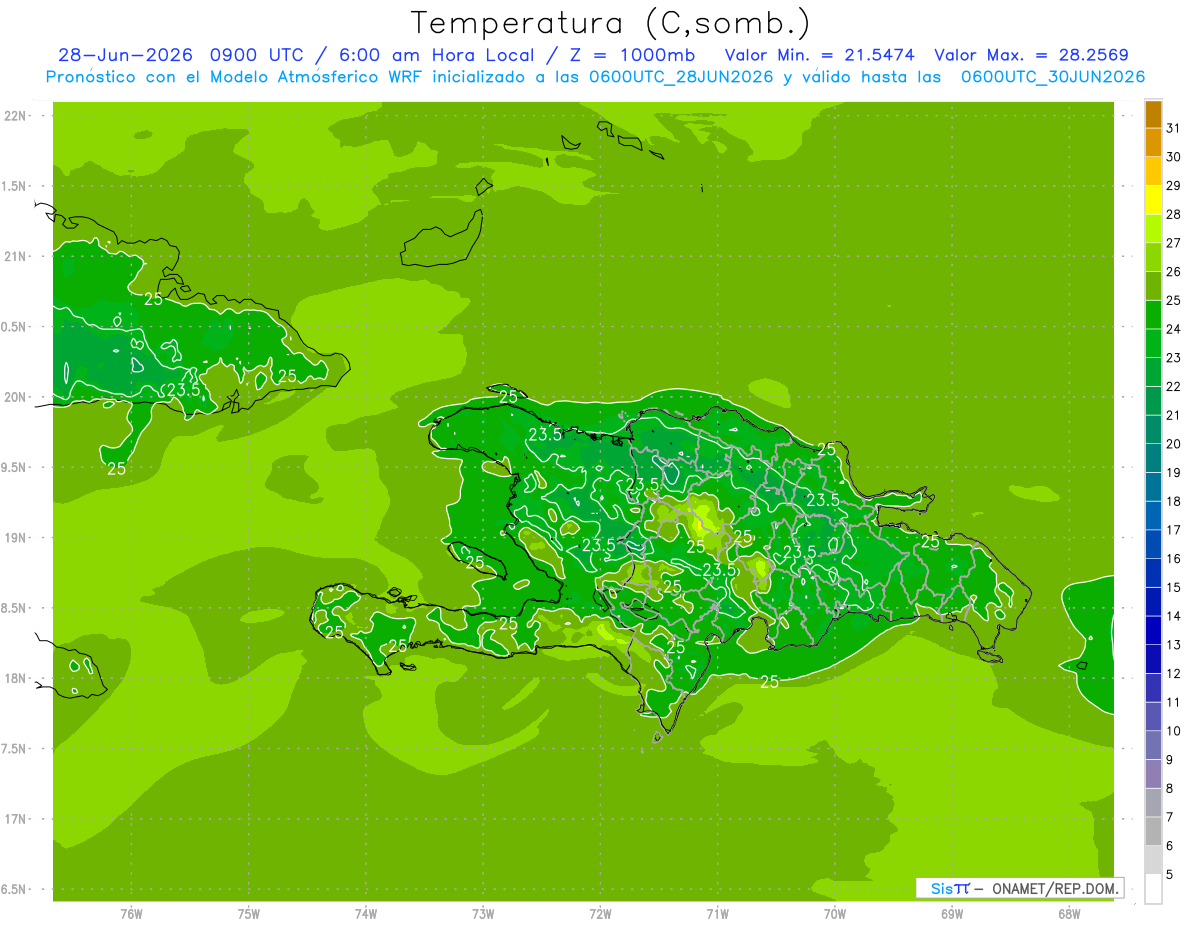Click the "21N" latitude label
1200x927 pixels.
click(x=17, y=256)
